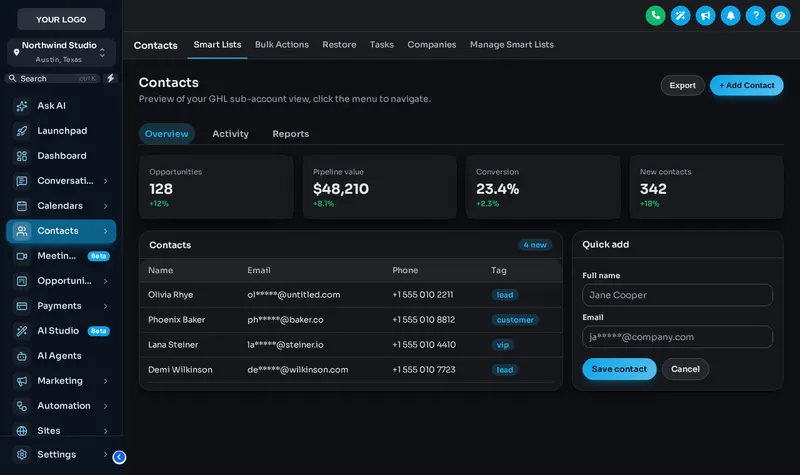
Task: Click the green phone dialer icon
Action: pyautogui.click(x=655, y=16)
